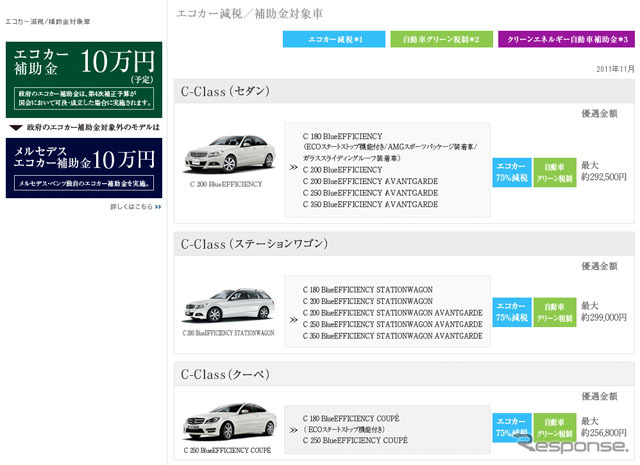Click the C 200 BlueEFFICIENCY sedan photo
640x465 pixels.
pyautogui.click(x=230, y=154)
